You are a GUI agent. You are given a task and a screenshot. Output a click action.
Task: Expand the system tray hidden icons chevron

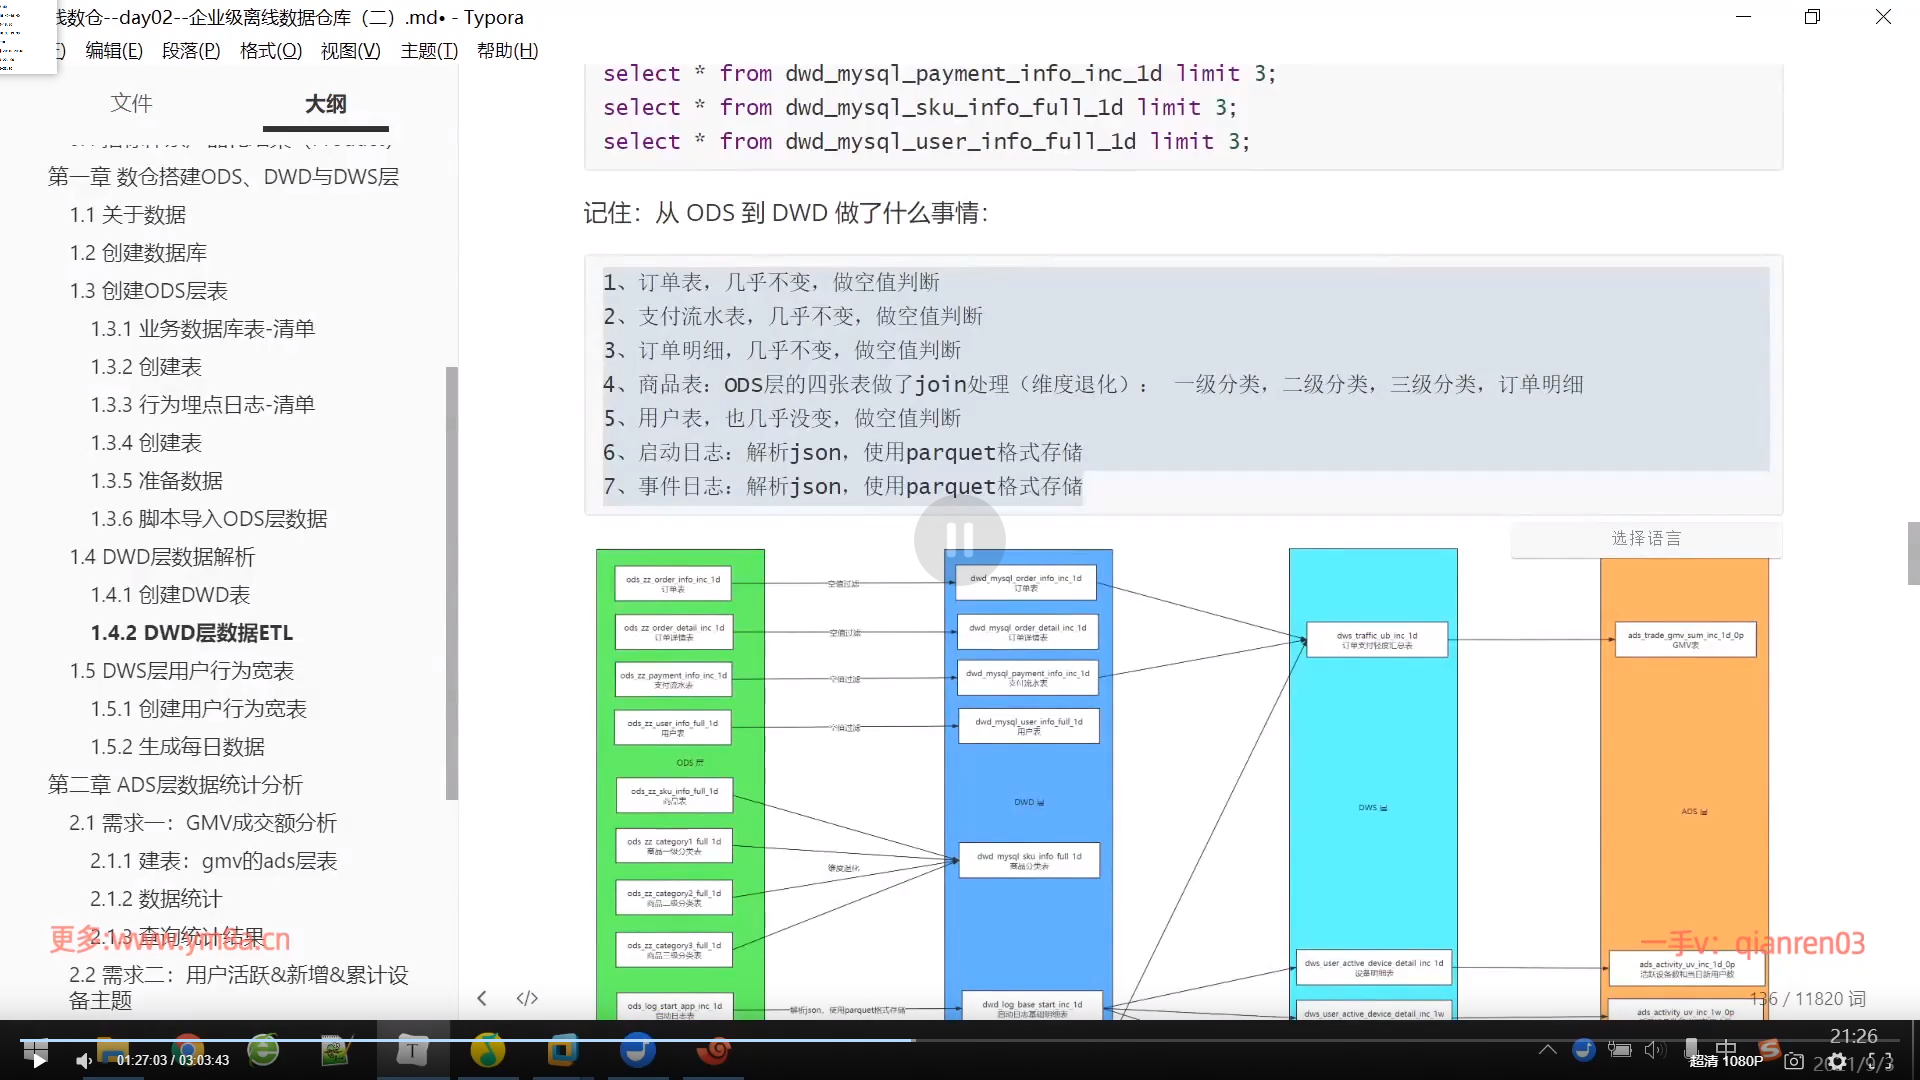pos(1547,1049)
